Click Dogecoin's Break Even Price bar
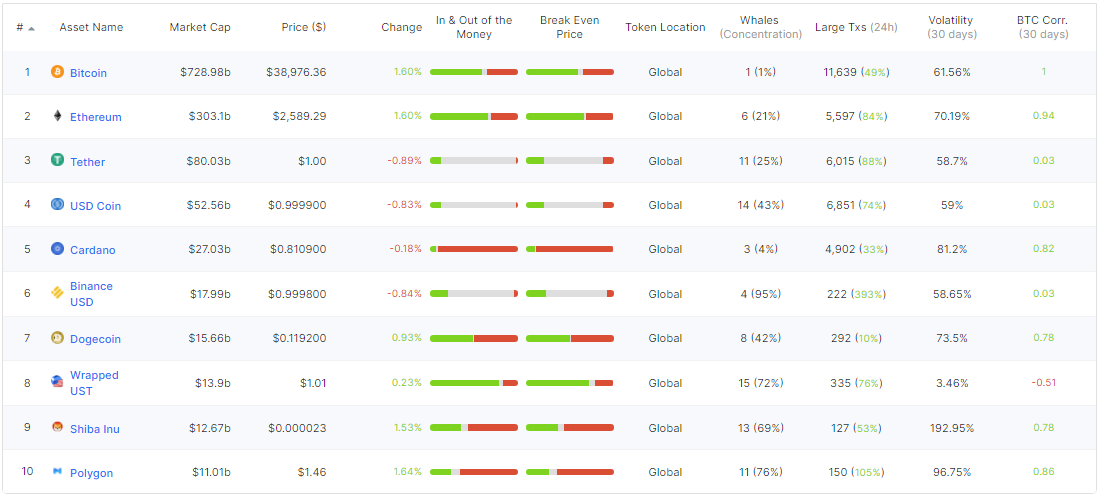The image size is (1098, 497). (x=570, y=338)
